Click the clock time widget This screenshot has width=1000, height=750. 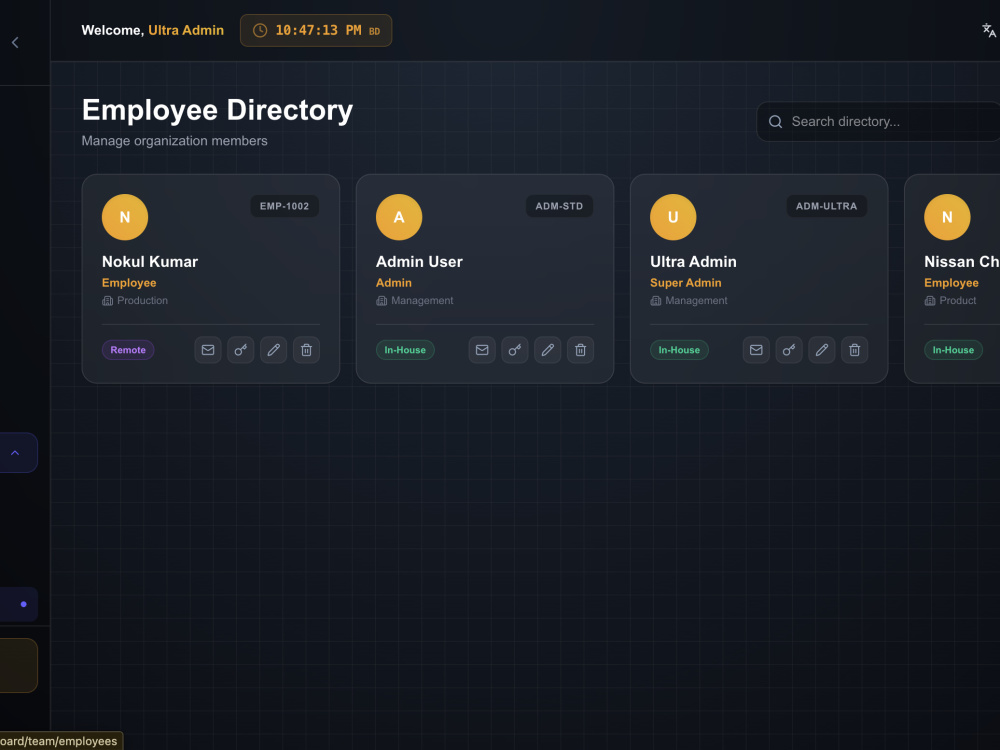316,31
